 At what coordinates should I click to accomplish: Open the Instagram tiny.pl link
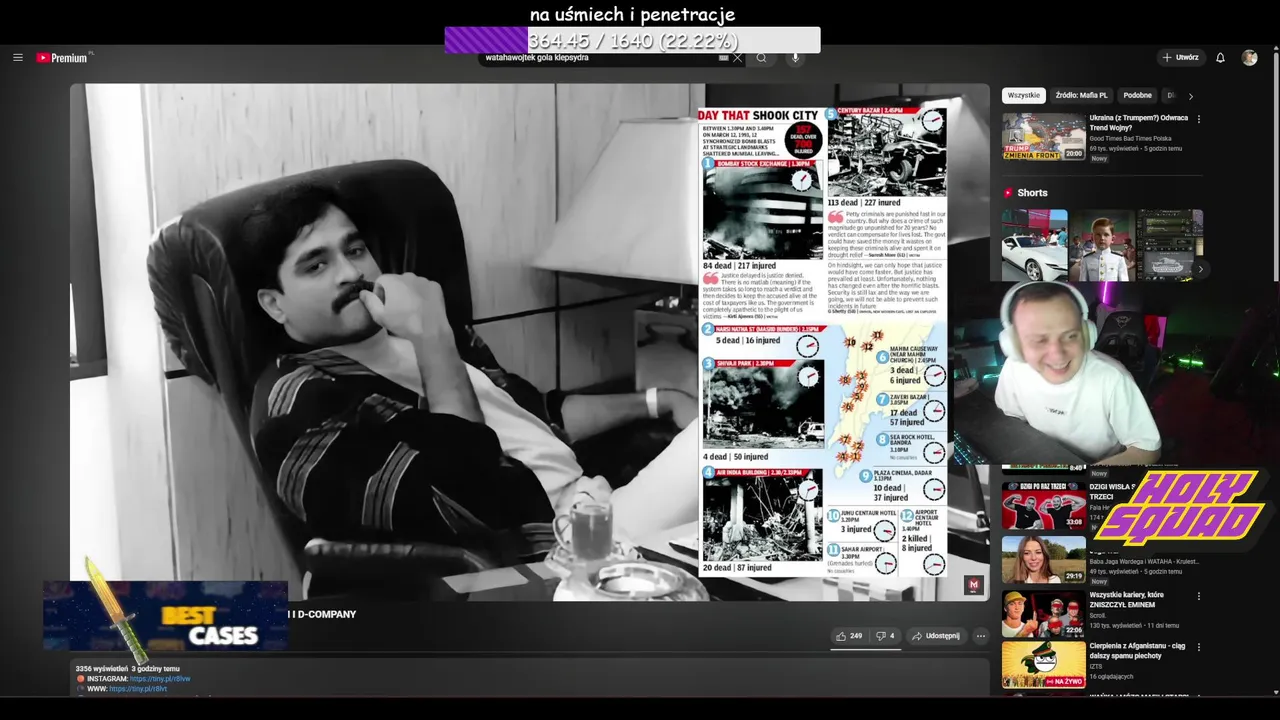160,679
